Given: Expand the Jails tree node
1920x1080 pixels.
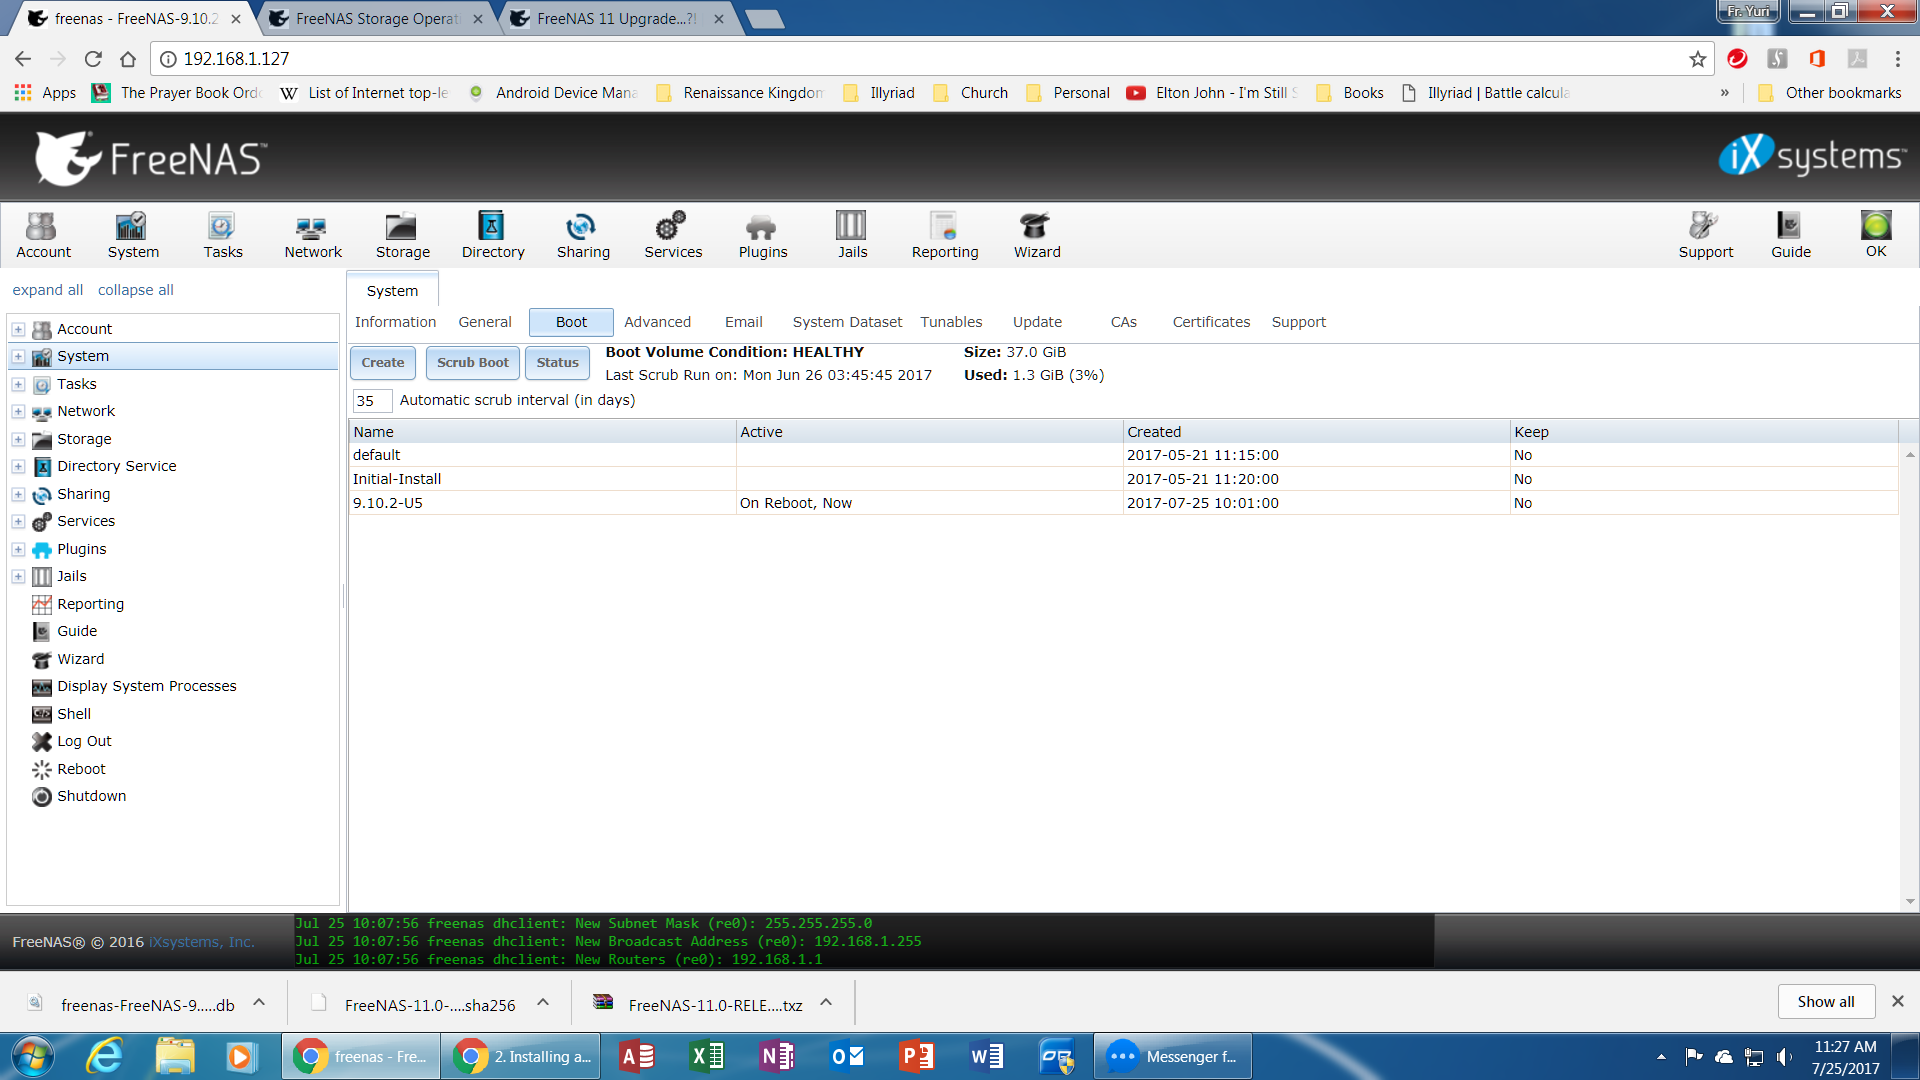Looking at the screenshot, I should [18, 576].
